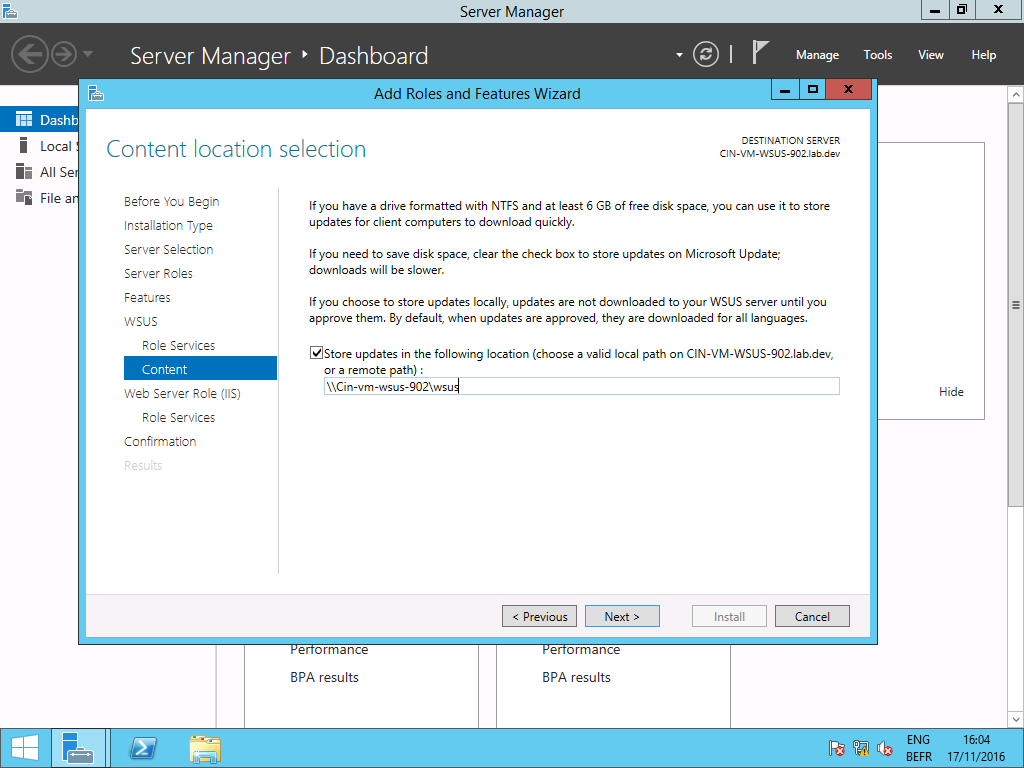Screen dimensions: 1024x768
Task: Open the View menu
Action: (930, 55)
